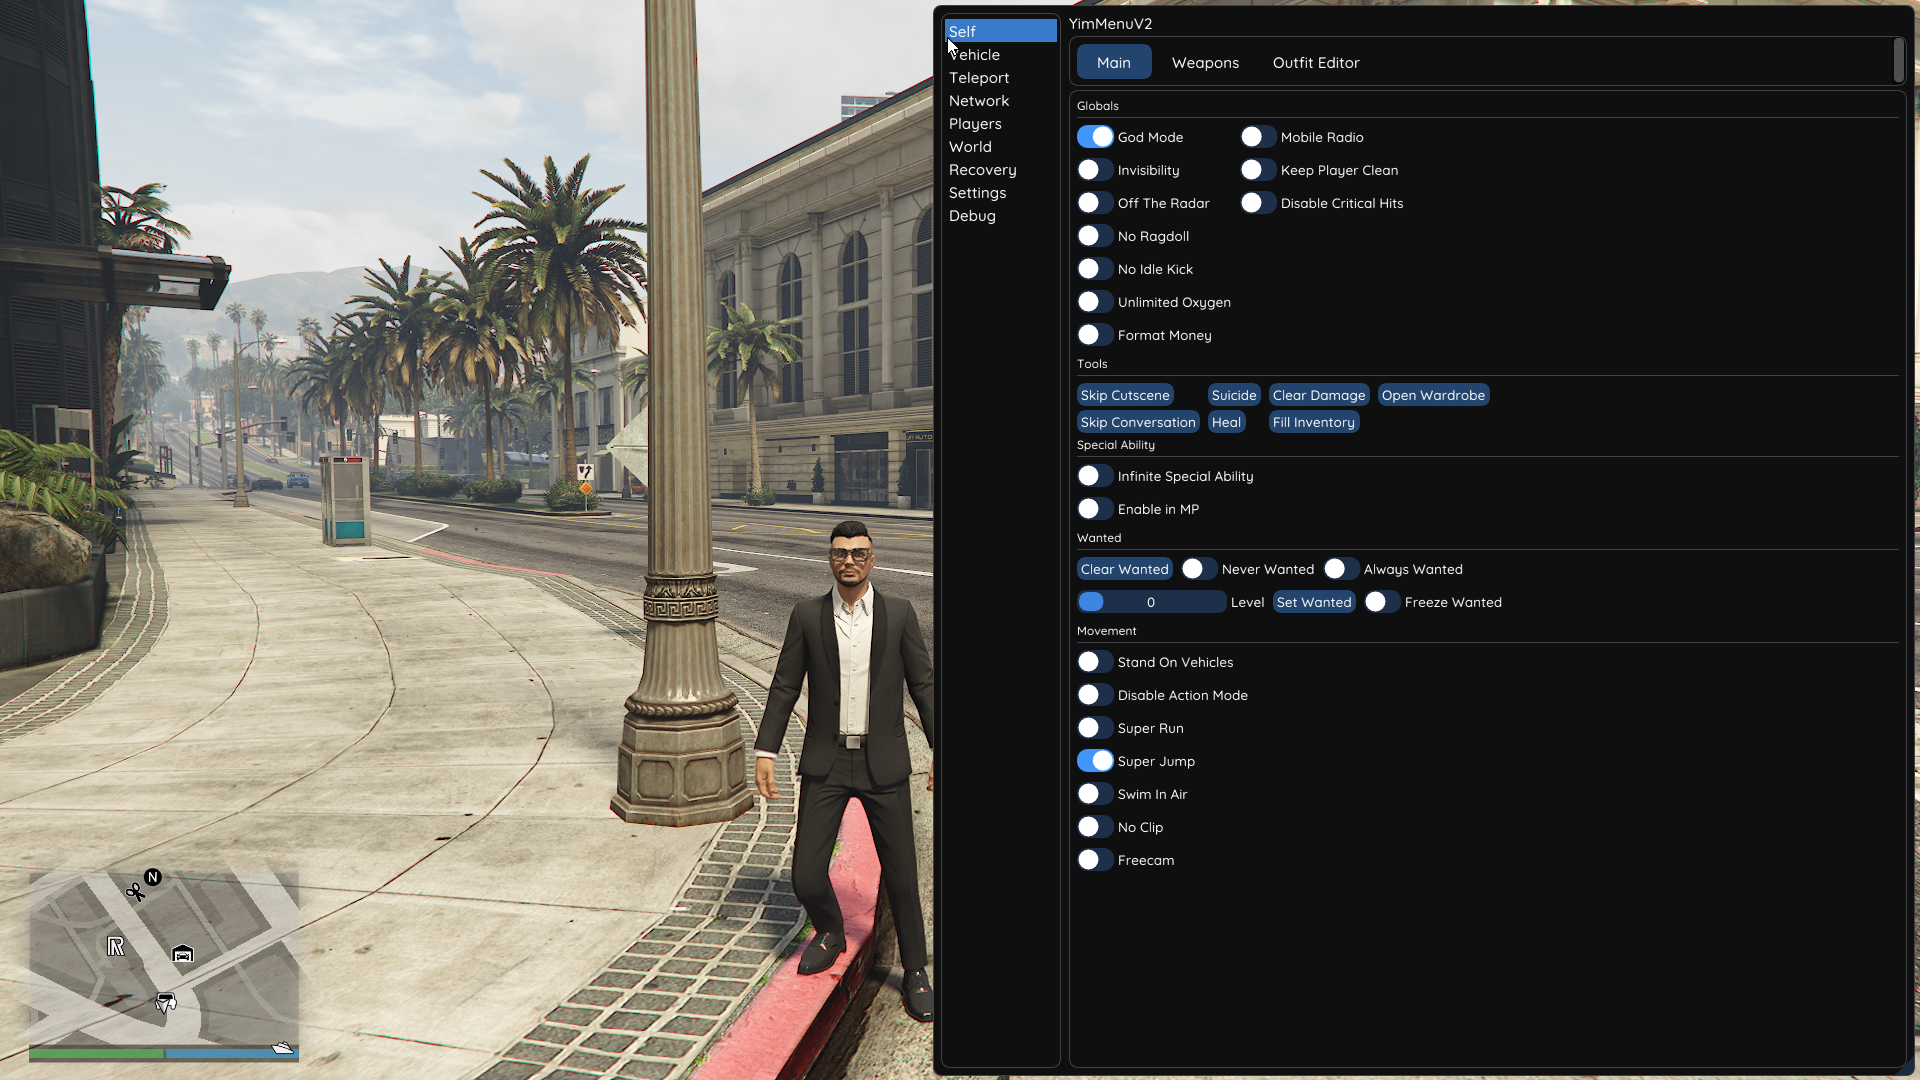Image resolution: width=1920 pixels, height=1080 pixels.
Task: Click the garage icon on the minimap
Action: 182,954
